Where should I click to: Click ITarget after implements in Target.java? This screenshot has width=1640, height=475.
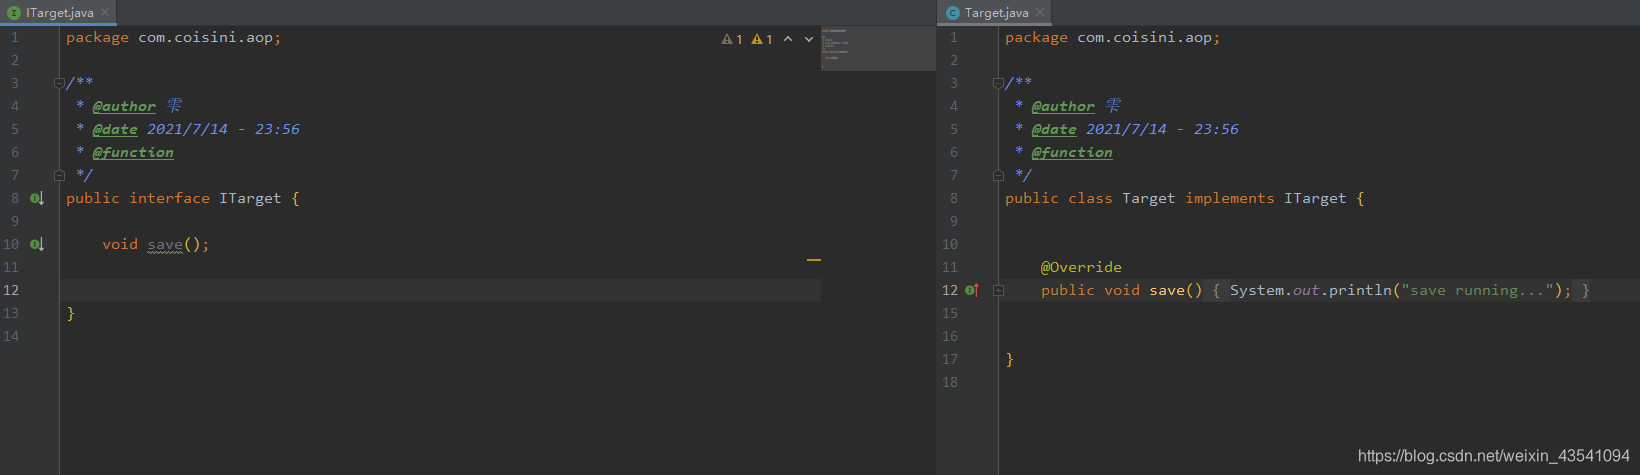coord(1315,199)
